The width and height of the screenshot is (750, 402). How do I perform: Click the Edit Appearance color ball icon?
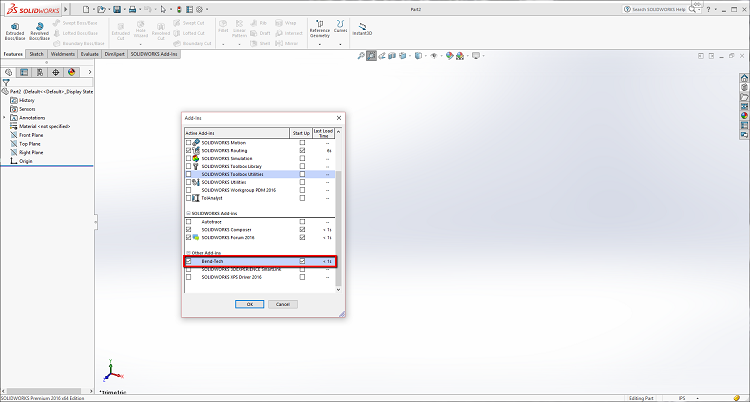point(449,56)
